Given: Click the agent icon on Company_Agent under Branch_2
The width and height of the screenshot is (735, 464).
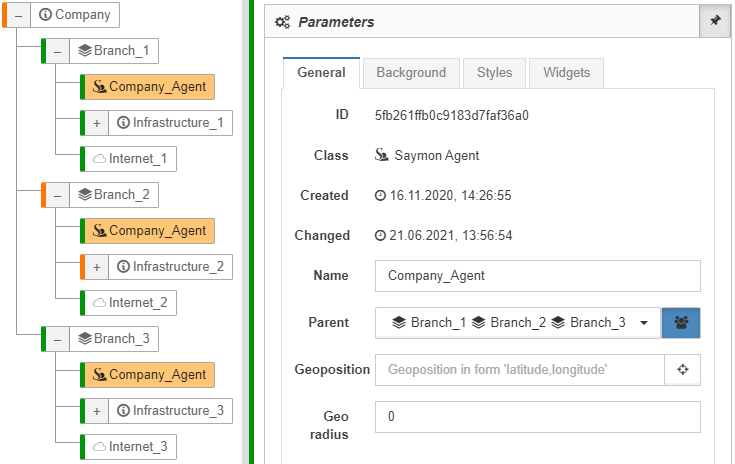Looking at the screenshot, I should (99, 231).
